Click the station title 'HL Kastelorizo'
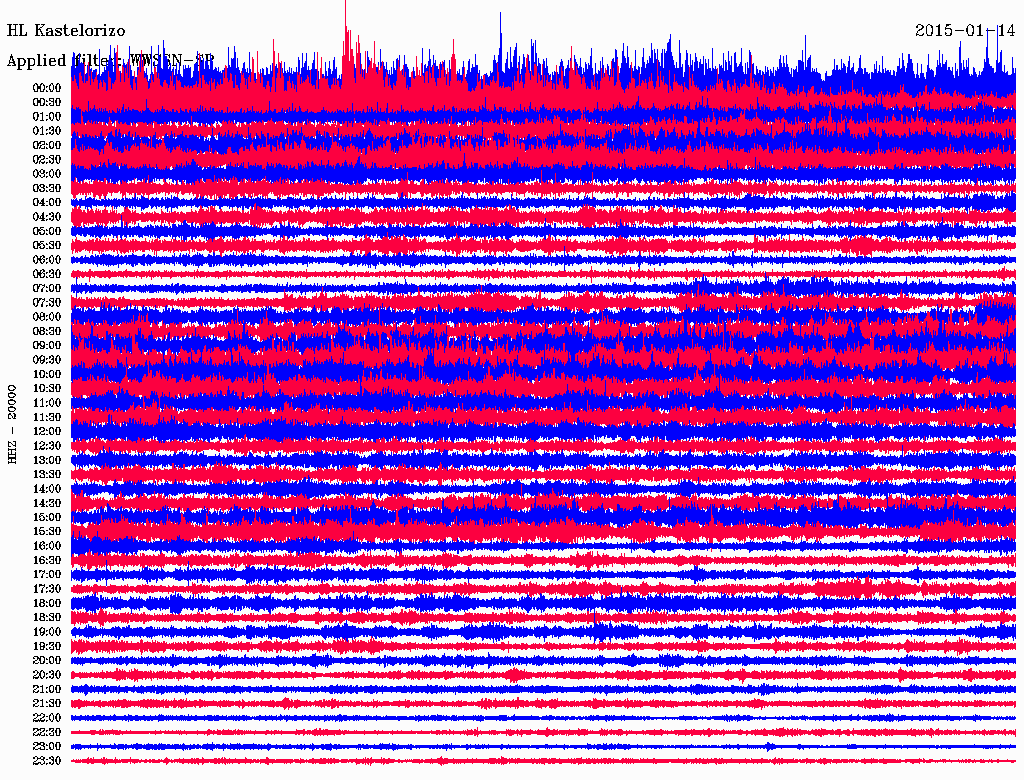 (x=66, y=31)
